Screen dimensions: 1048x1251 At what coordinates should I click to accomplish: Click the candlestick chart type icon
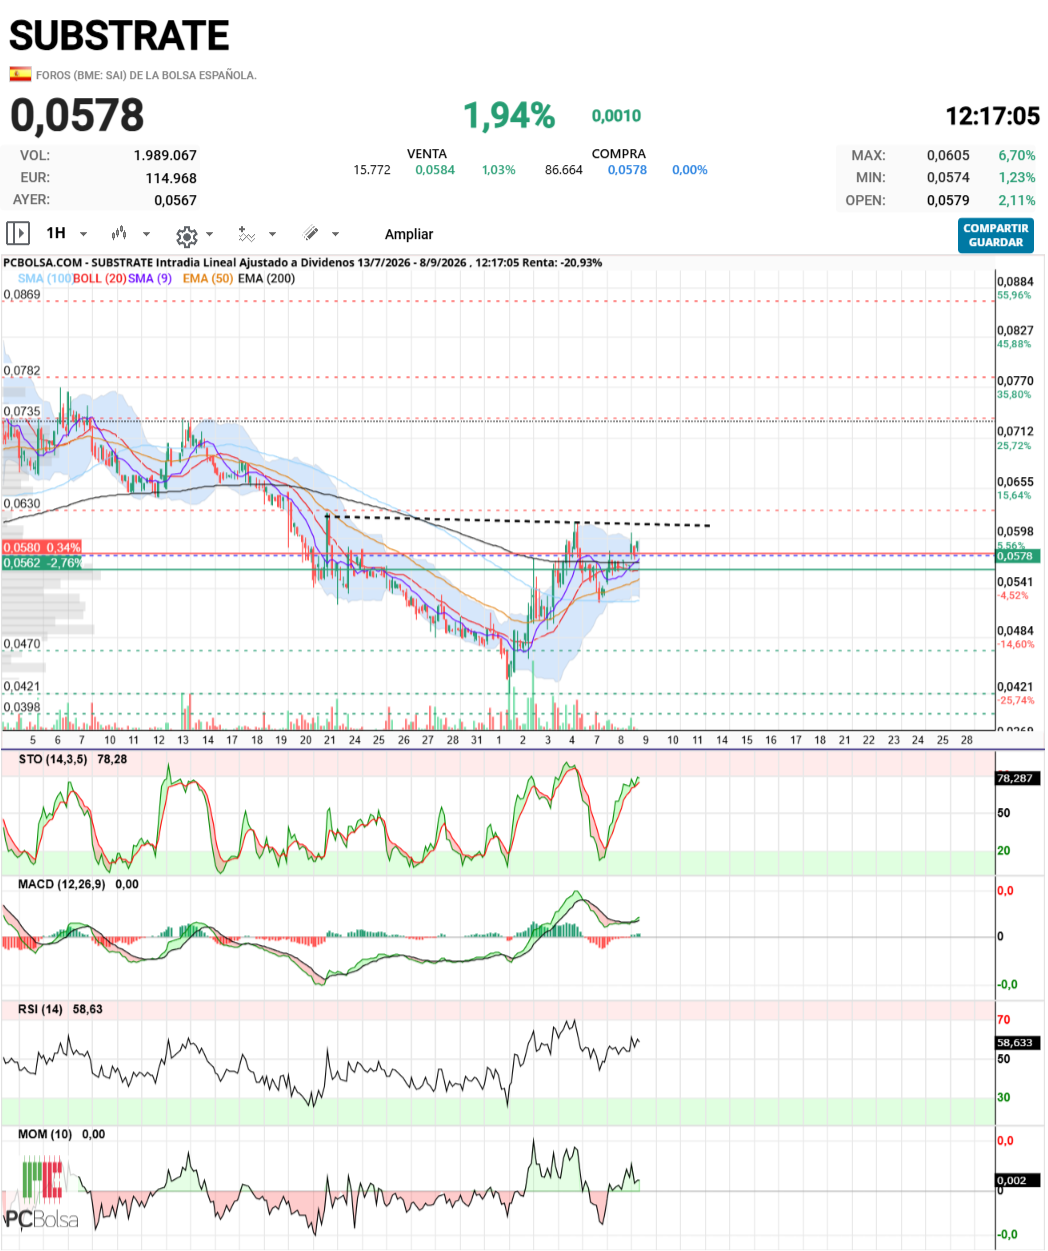[x=119, y=233]
